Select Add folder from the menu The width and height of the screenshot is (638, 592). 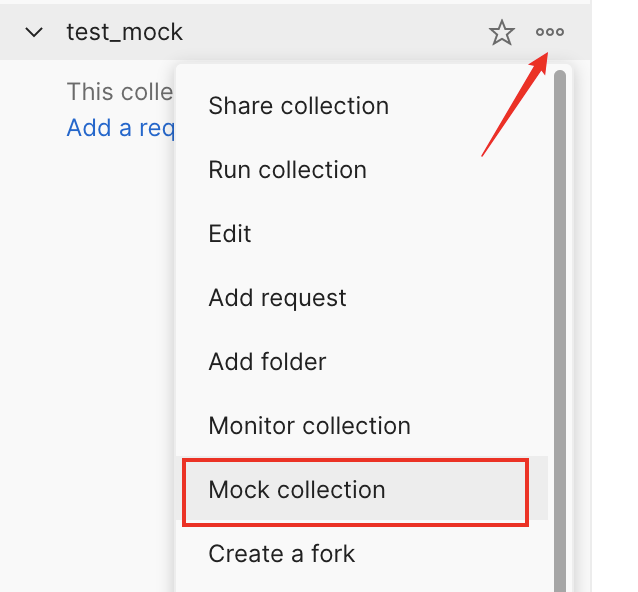coord(267,362)
